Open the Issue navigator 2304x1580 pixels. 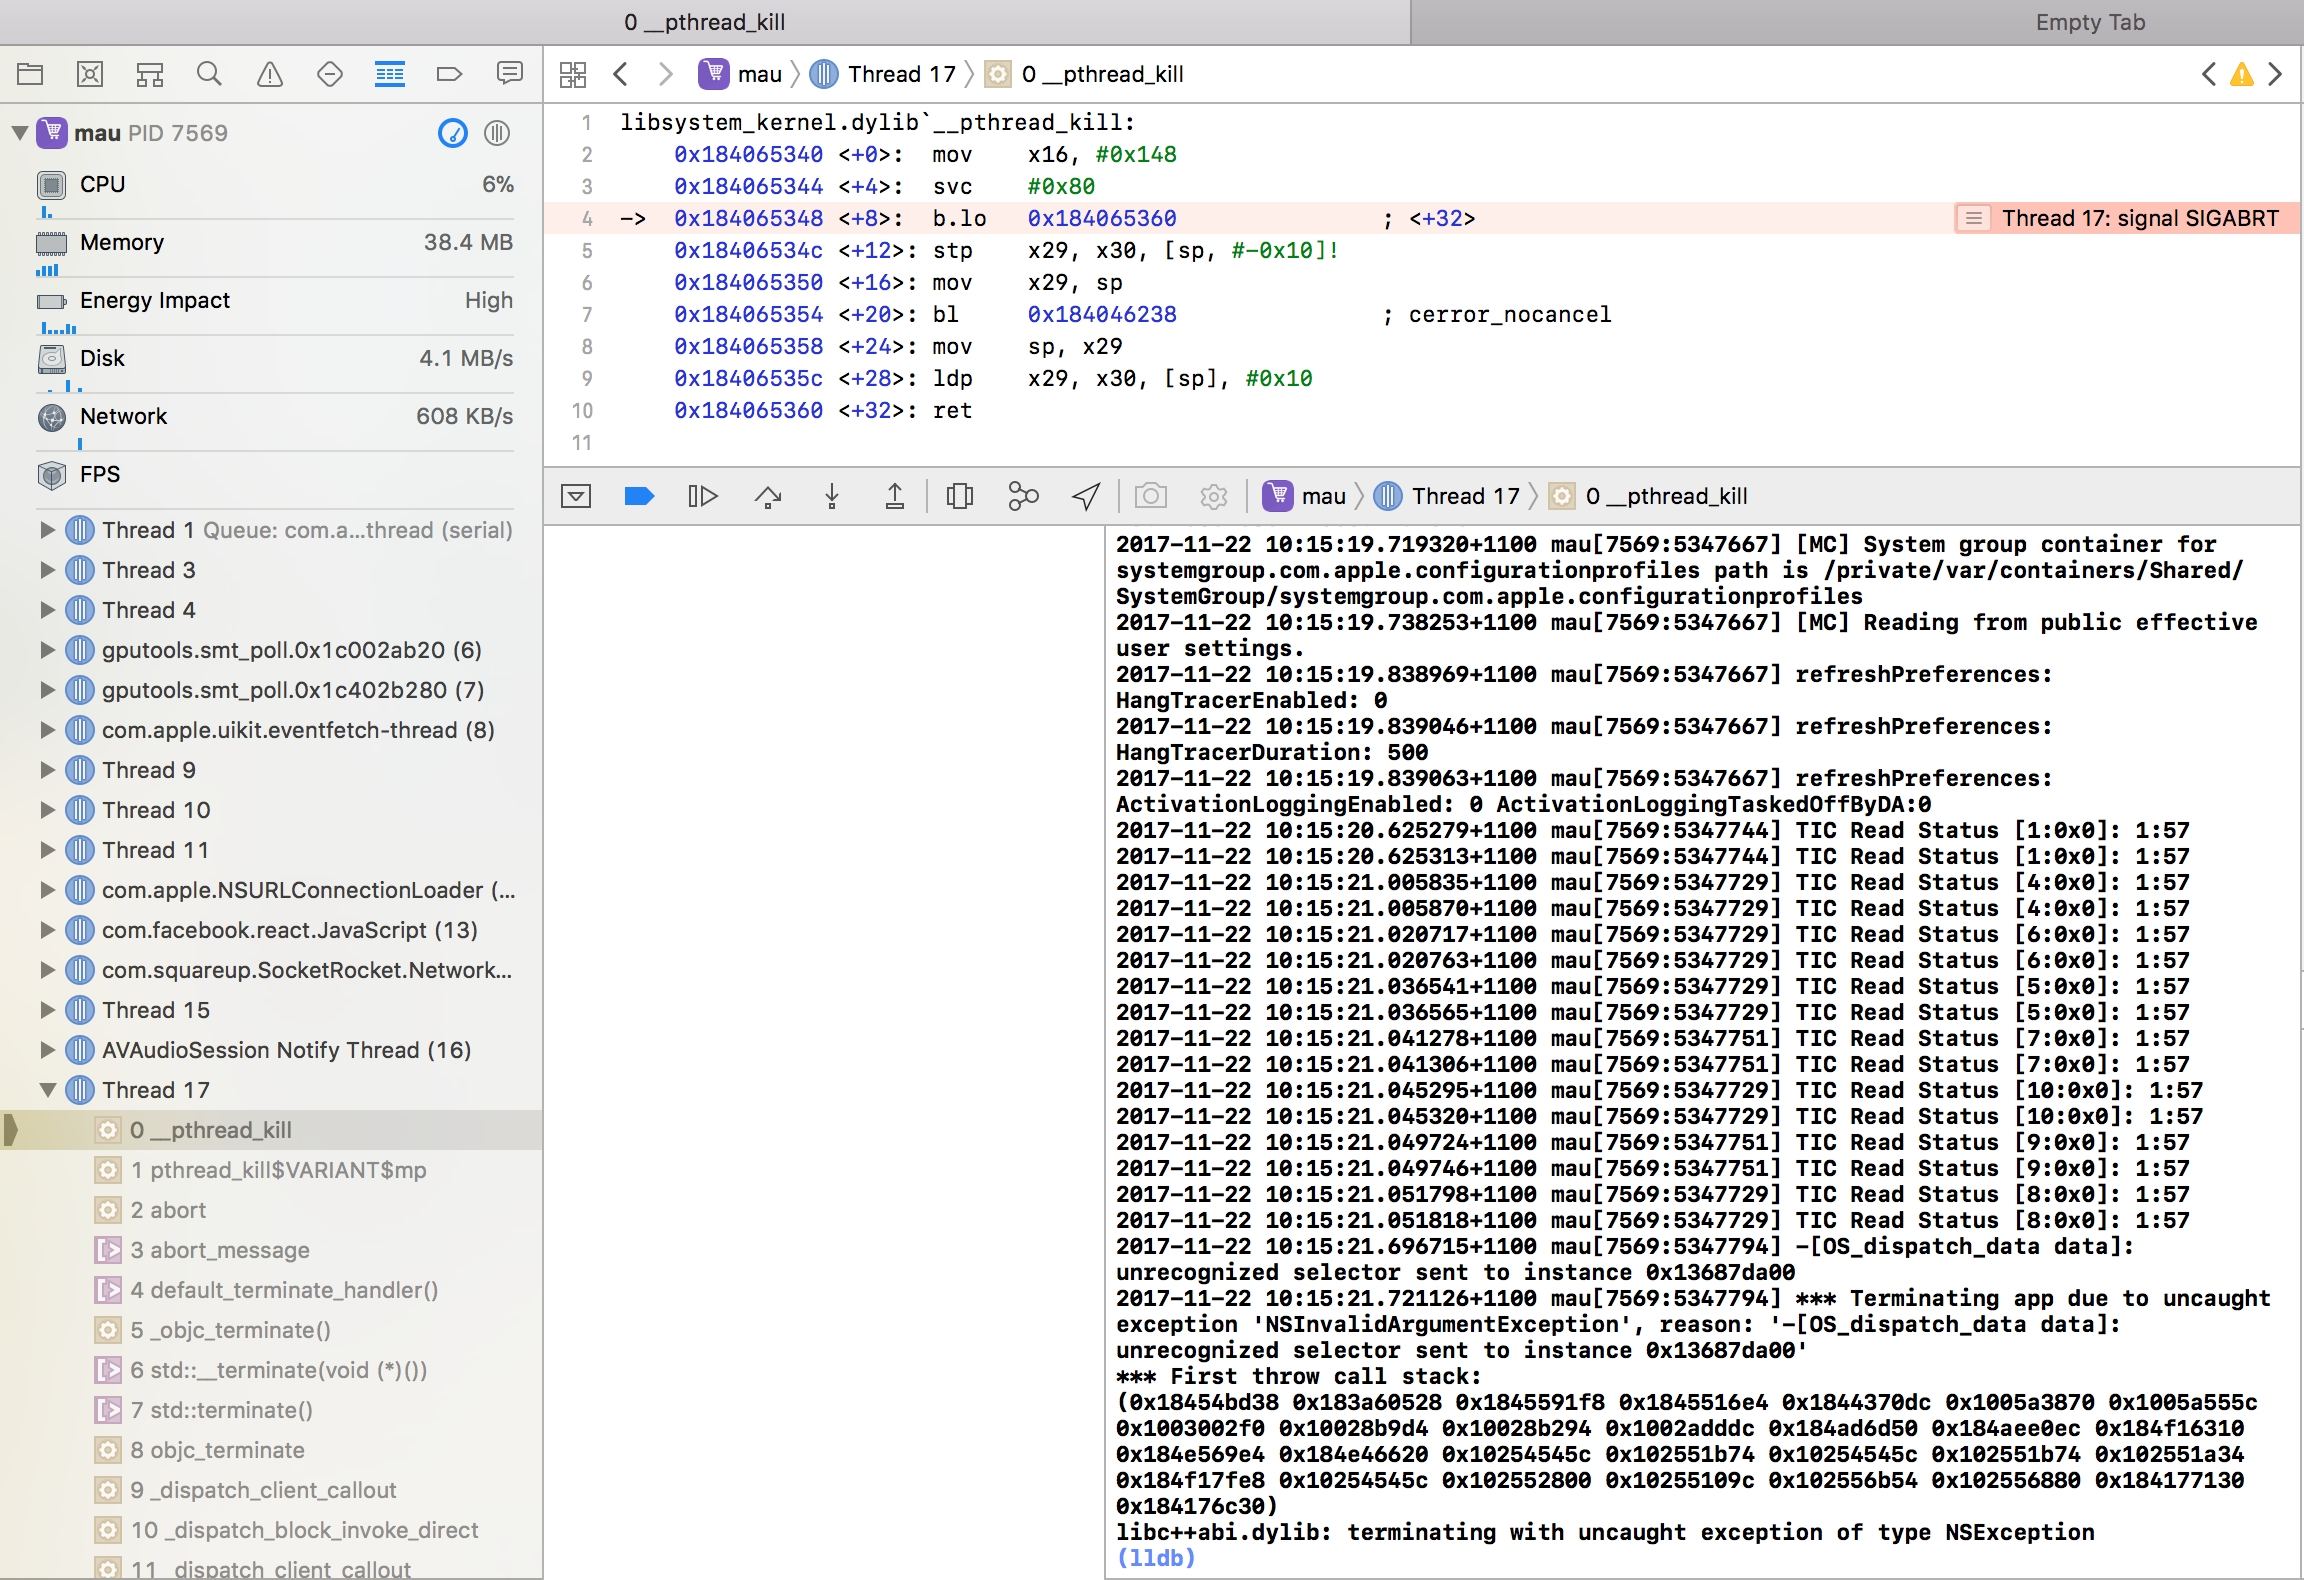click(270, 74)
